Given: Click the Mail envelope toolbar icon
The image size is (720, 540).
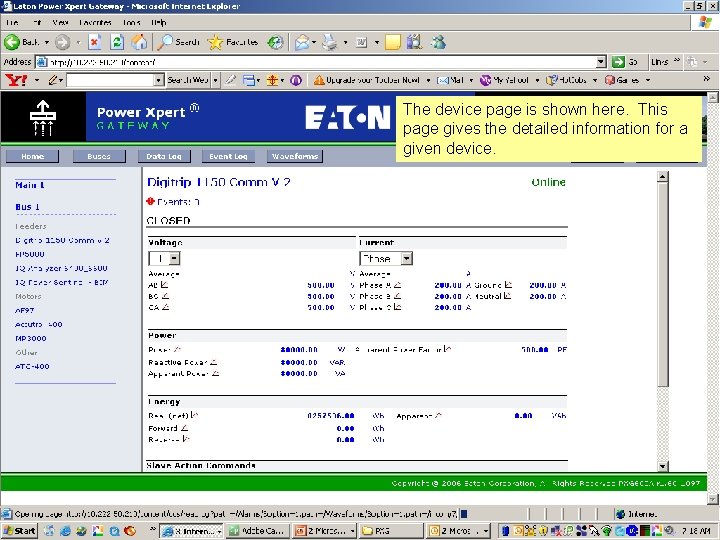Looking at the screenshot, I should tap(302, 42).
